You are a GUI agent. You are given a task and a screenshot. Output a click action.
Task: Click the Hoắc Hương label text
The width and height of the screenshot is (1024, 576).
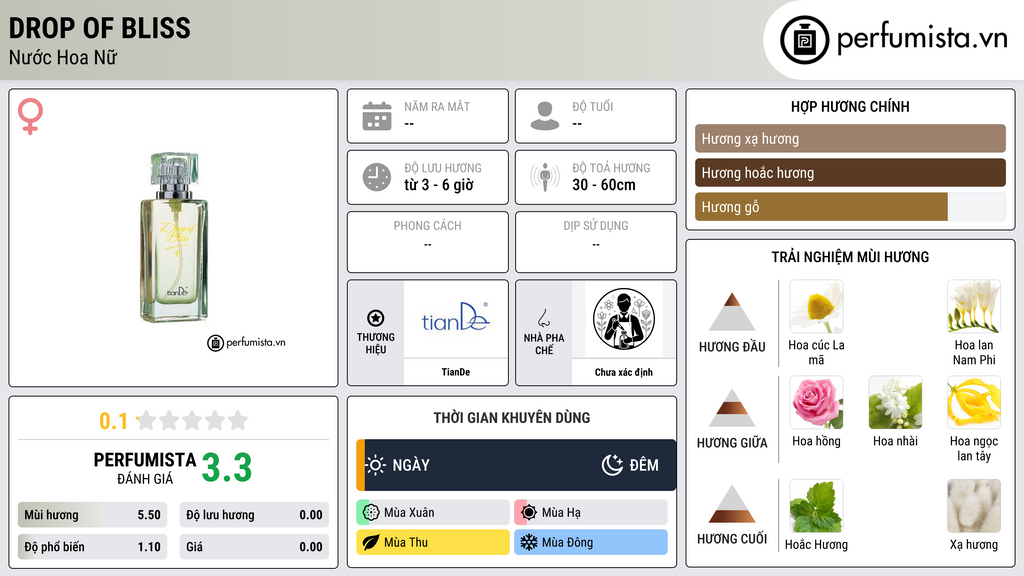(816, 544)
